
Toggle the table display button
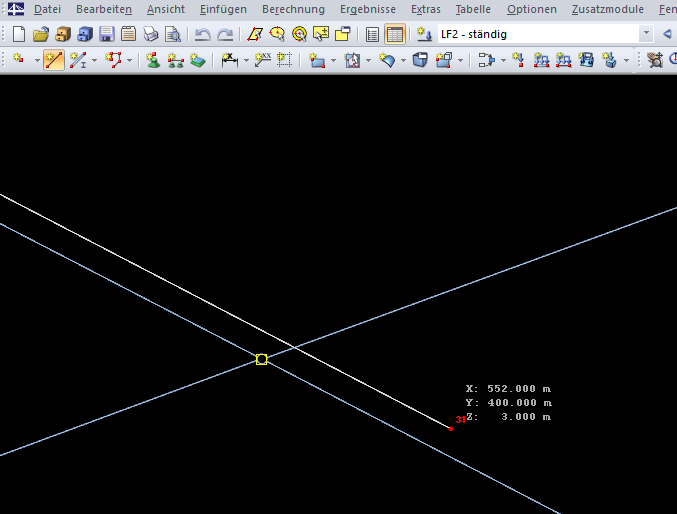pyautogui.click(x=395, y=34)
